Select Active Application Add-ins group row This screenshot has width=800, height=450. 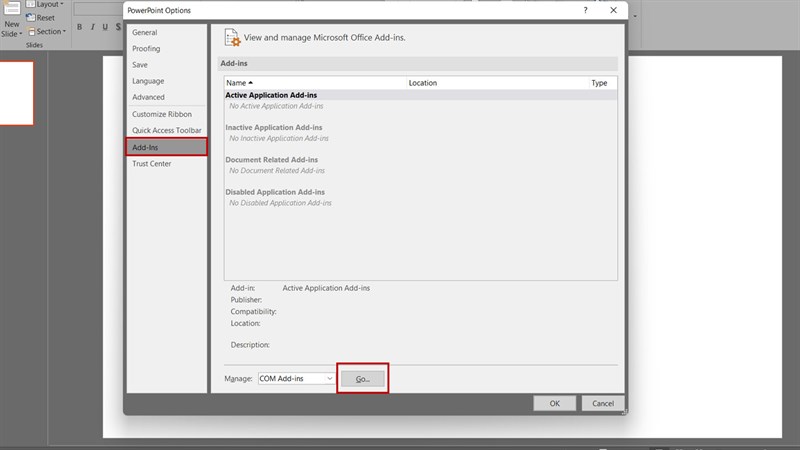(x=420, y=95)
